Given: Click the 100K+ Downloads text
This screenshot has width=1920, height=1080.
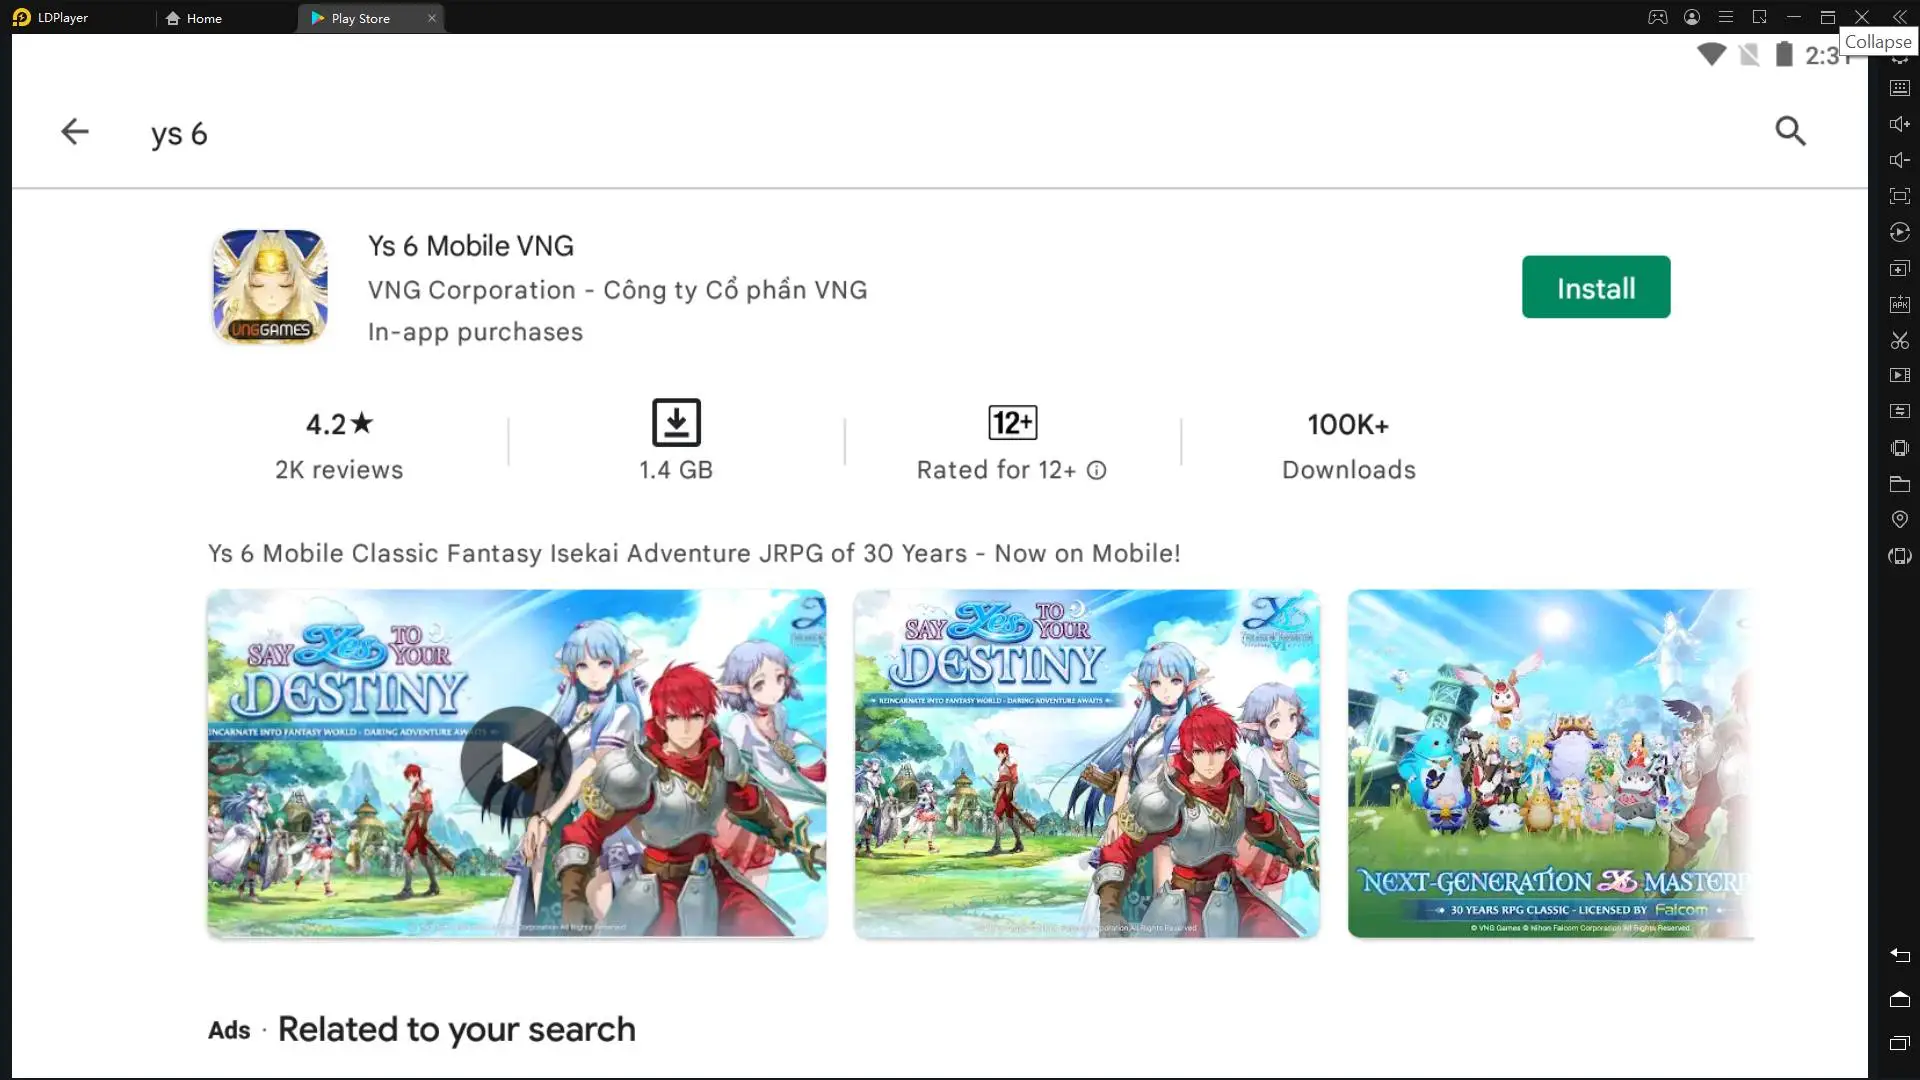Looking at the screenshot, I should 1348,446.
